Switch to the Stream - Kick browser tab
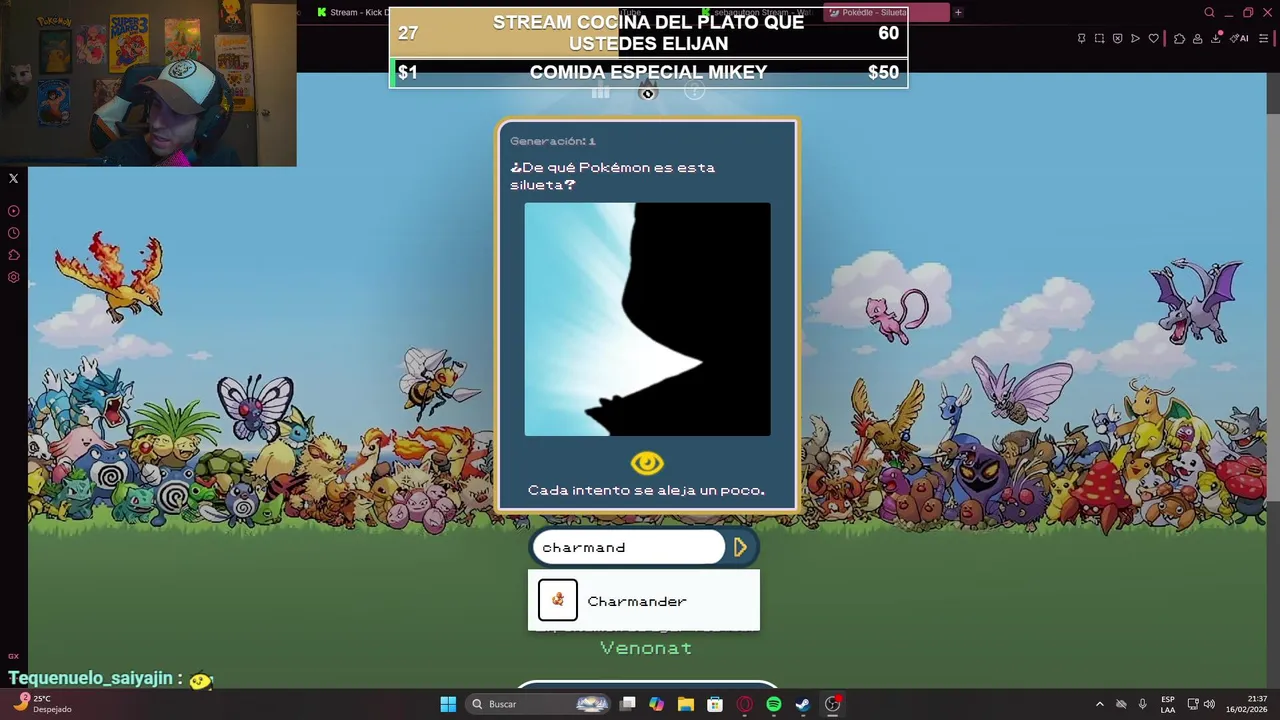Image resolution: width=1280 pixels, height=720 pixels. pyautogui.click(x=353, y=13)
